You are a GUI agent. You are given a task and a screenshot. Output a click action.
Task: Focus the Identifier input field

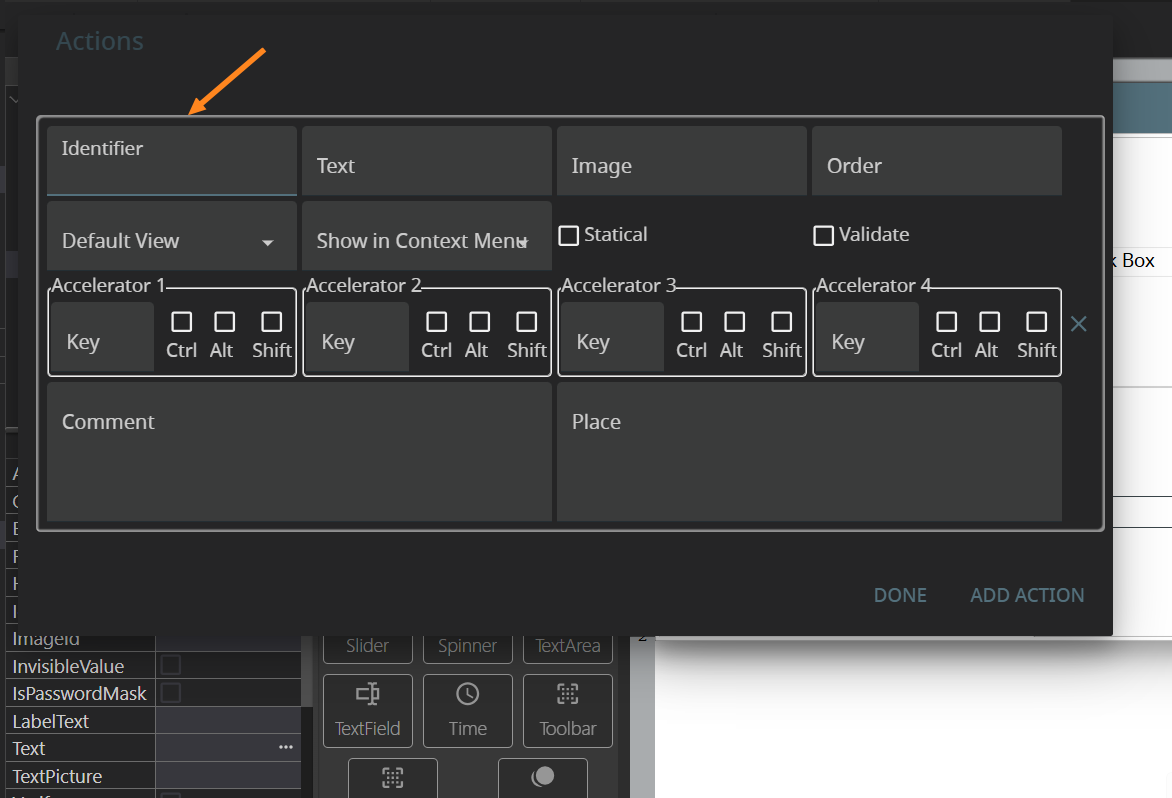(x=171, y=170)
